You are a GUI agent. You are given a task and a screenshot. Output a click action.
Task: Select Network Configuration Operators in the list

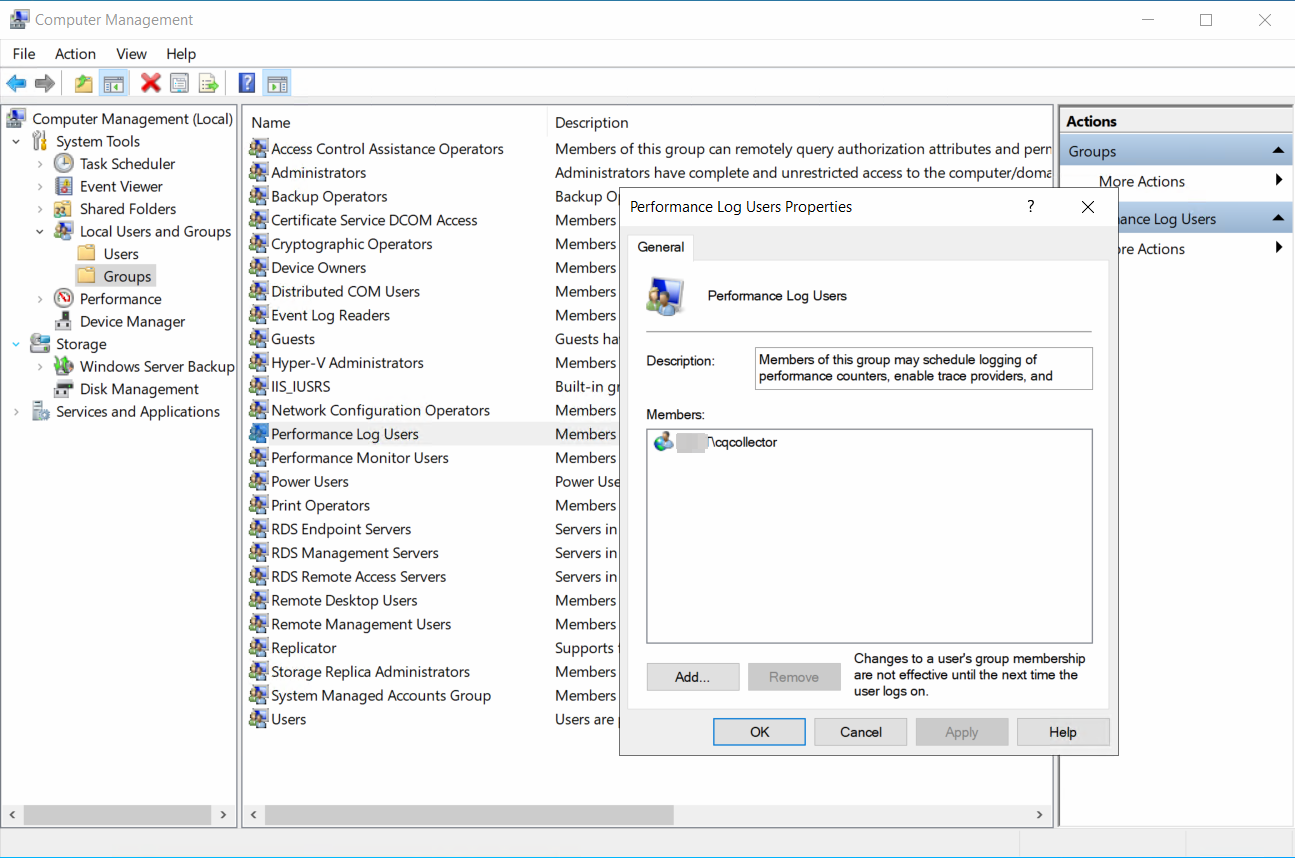[380, 410]
